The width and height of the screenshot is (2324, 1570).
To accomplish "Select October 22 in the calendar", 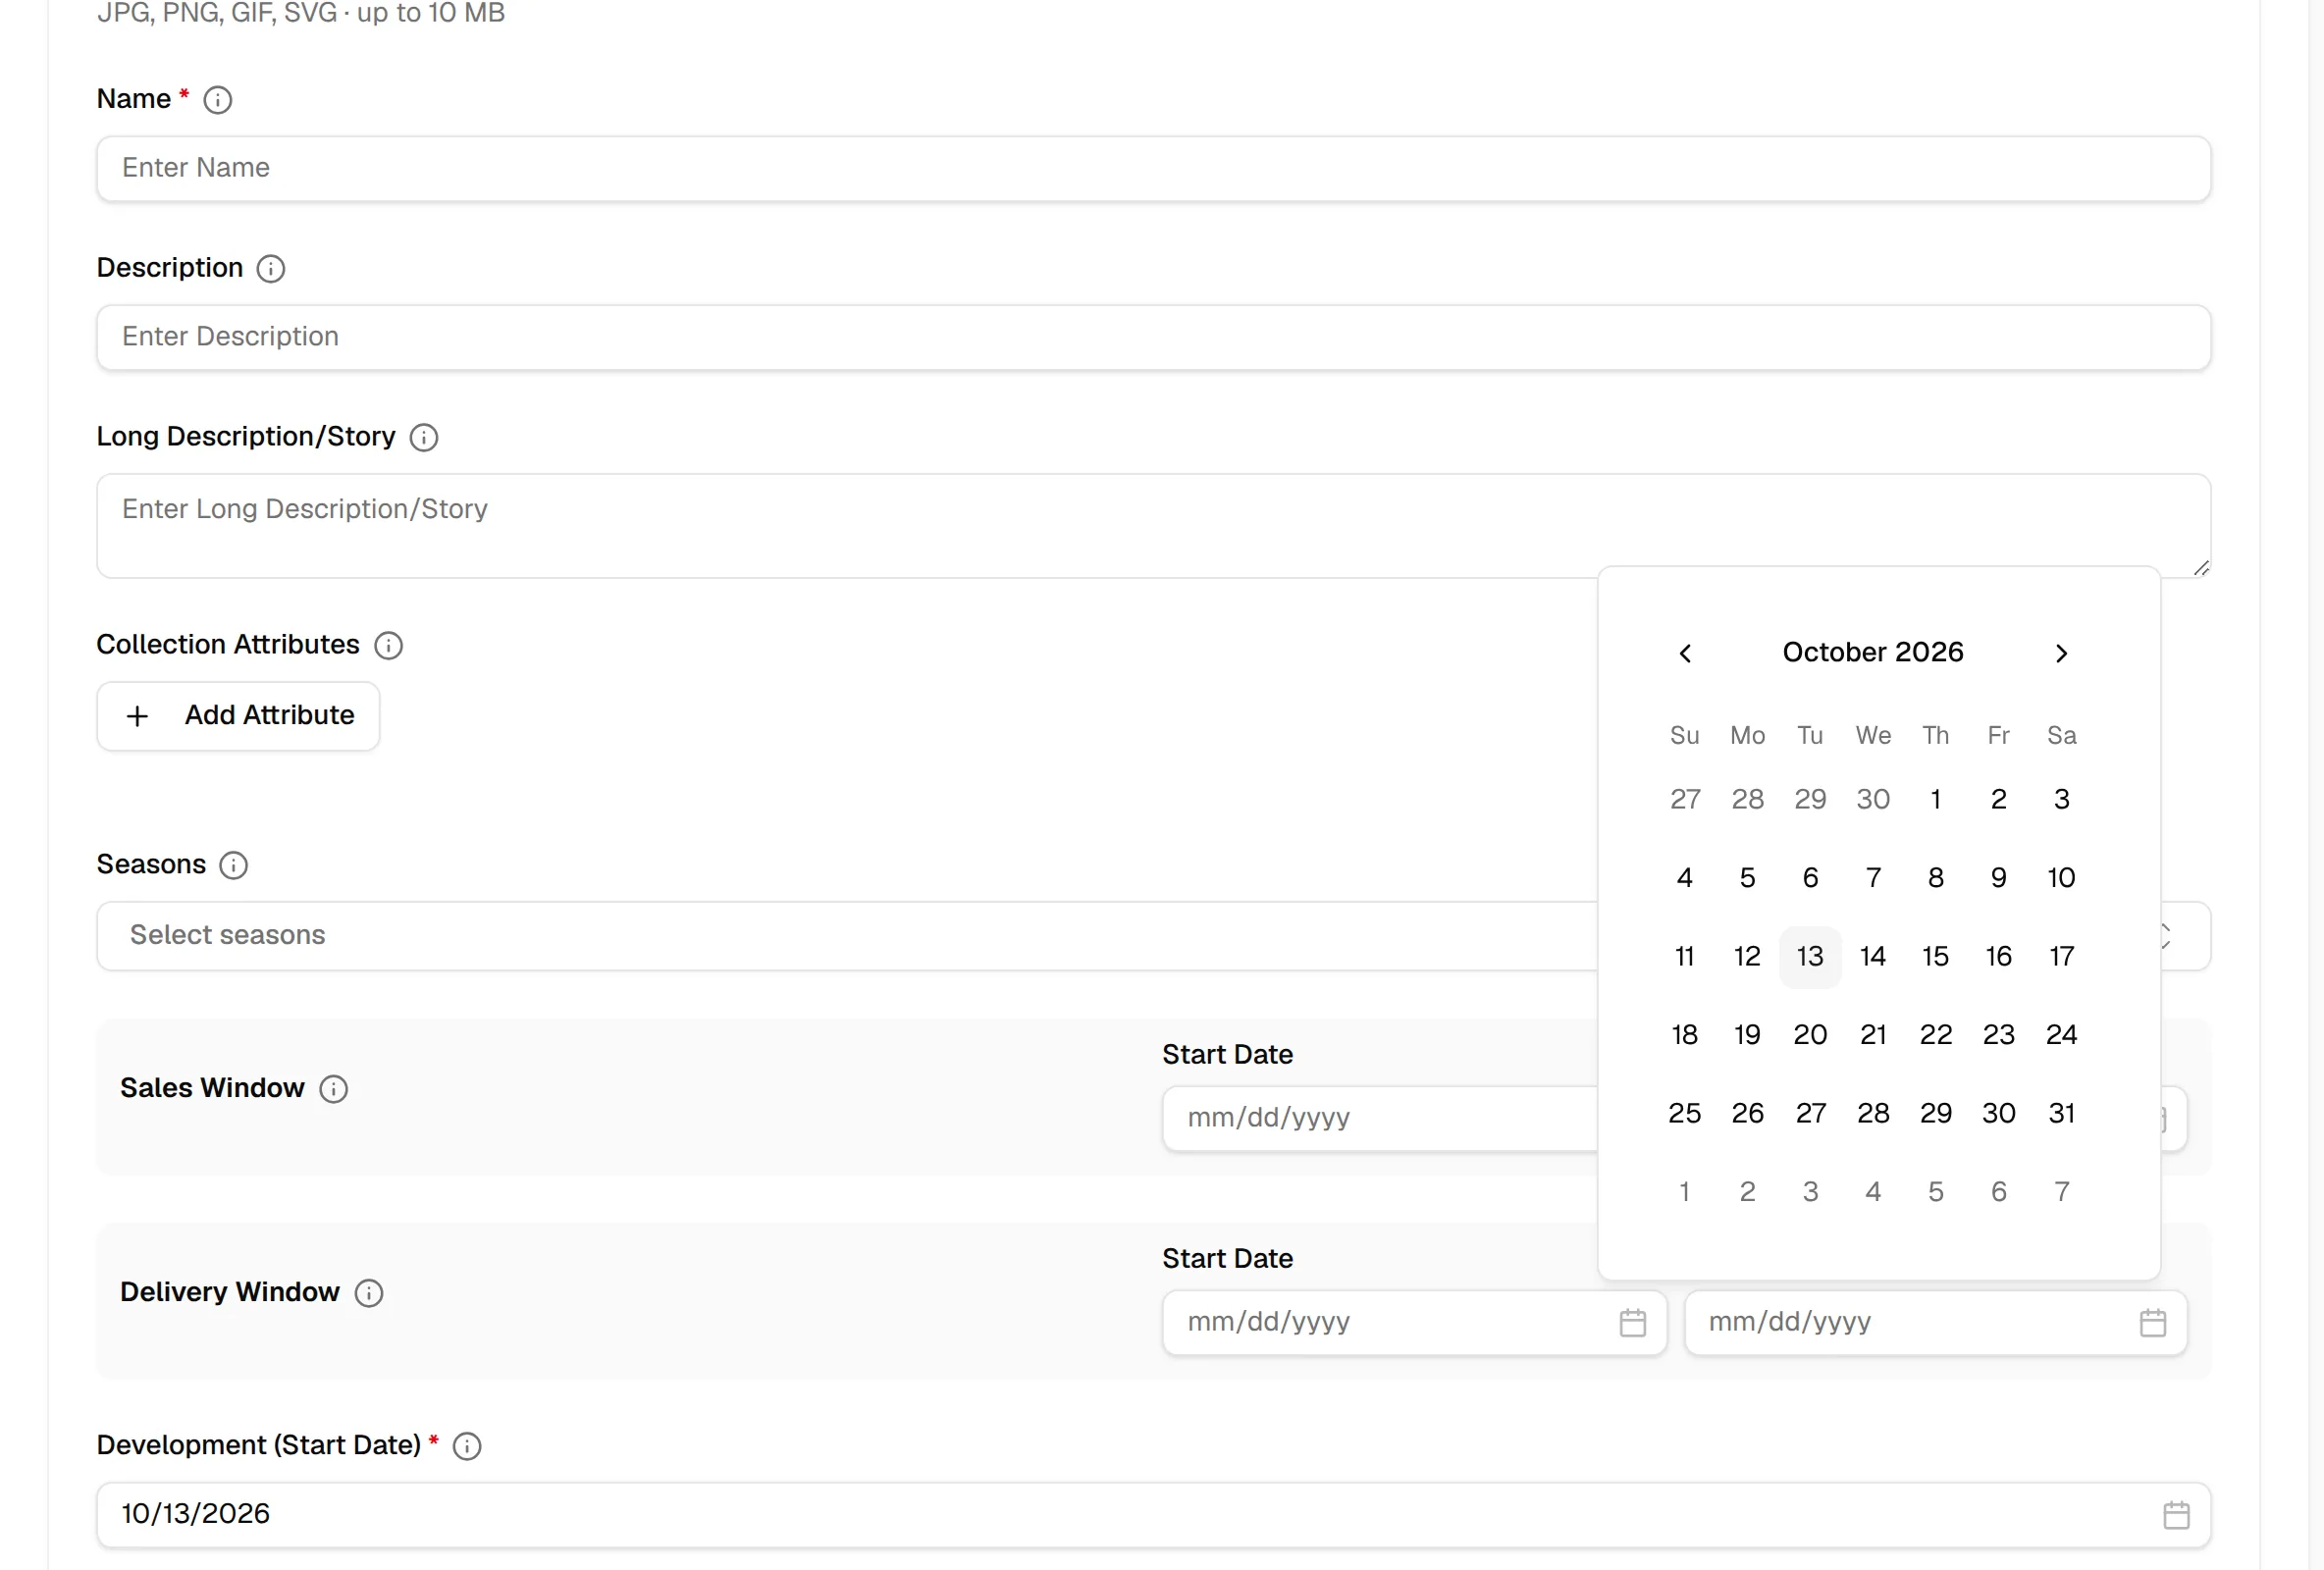I will [1935, 1035].
